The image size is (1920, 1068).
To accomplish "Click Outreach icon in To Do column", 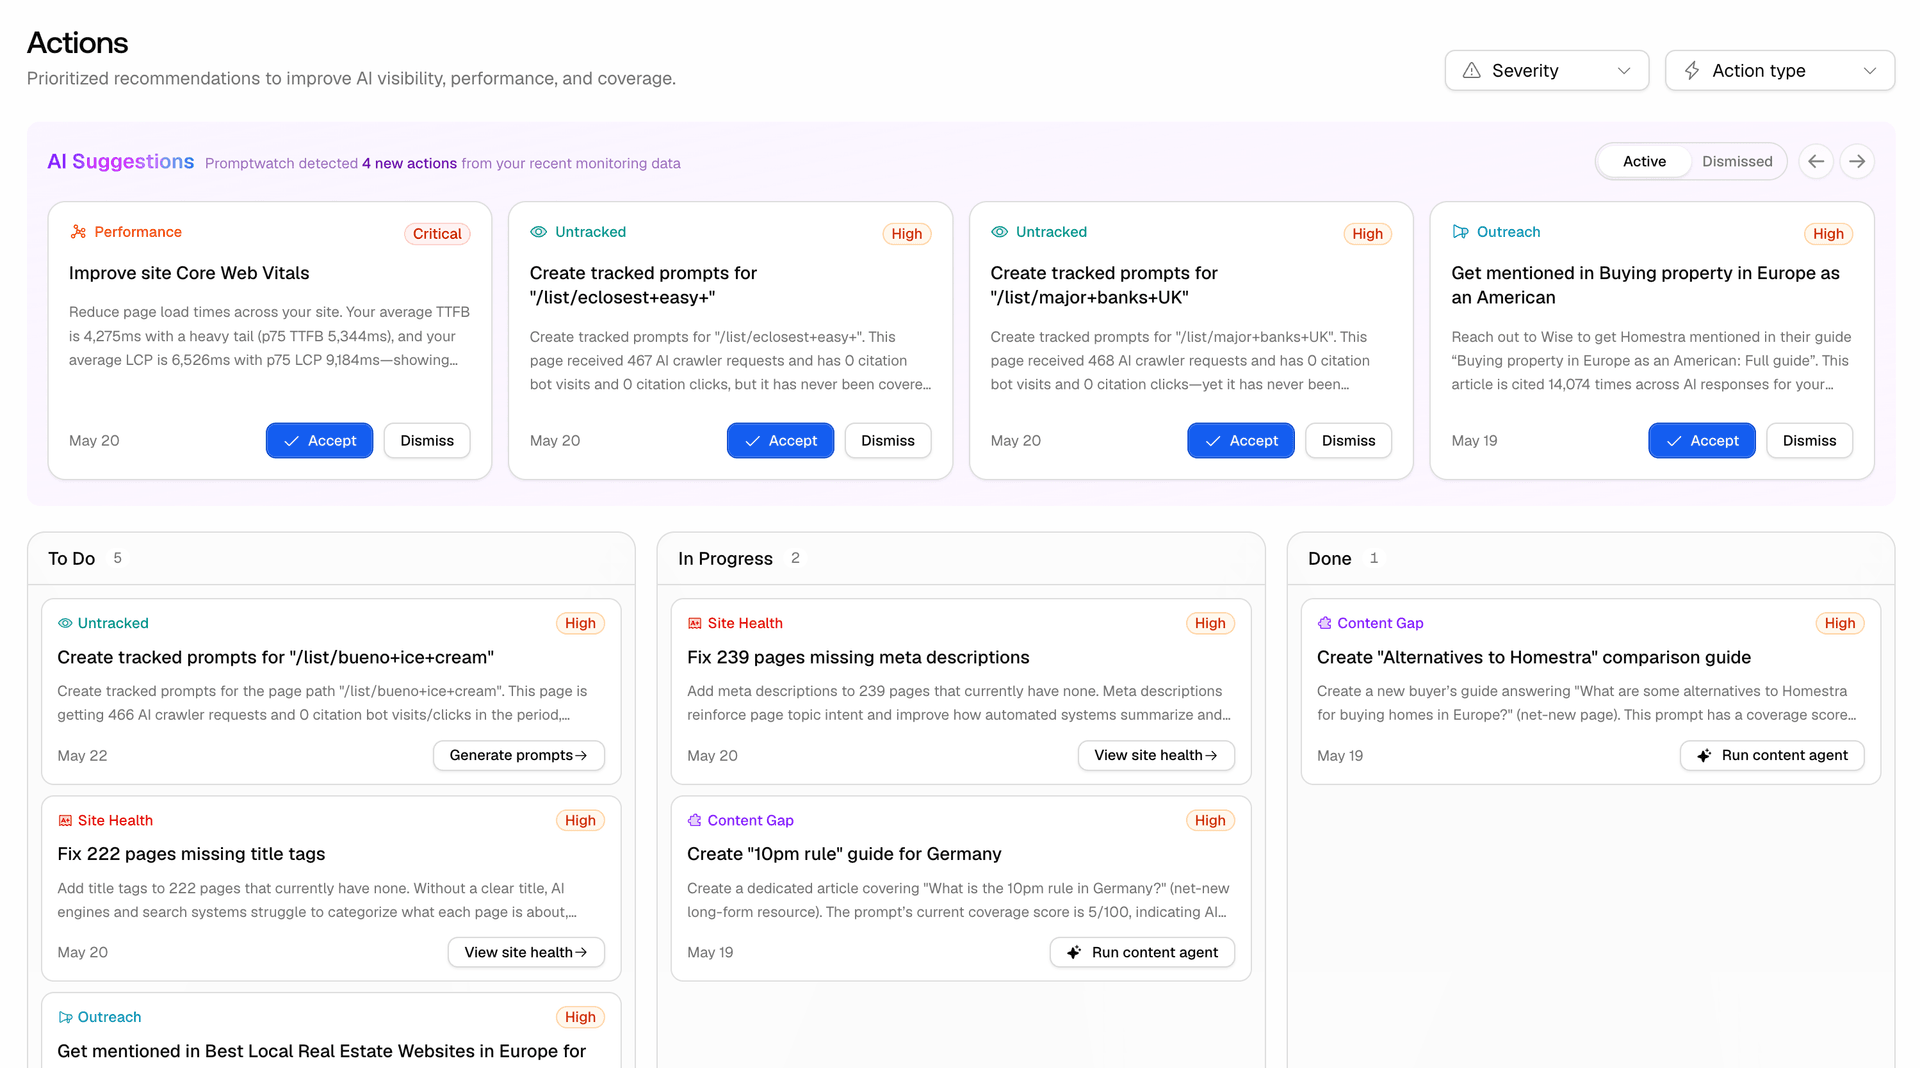I will pos(65,1017).
